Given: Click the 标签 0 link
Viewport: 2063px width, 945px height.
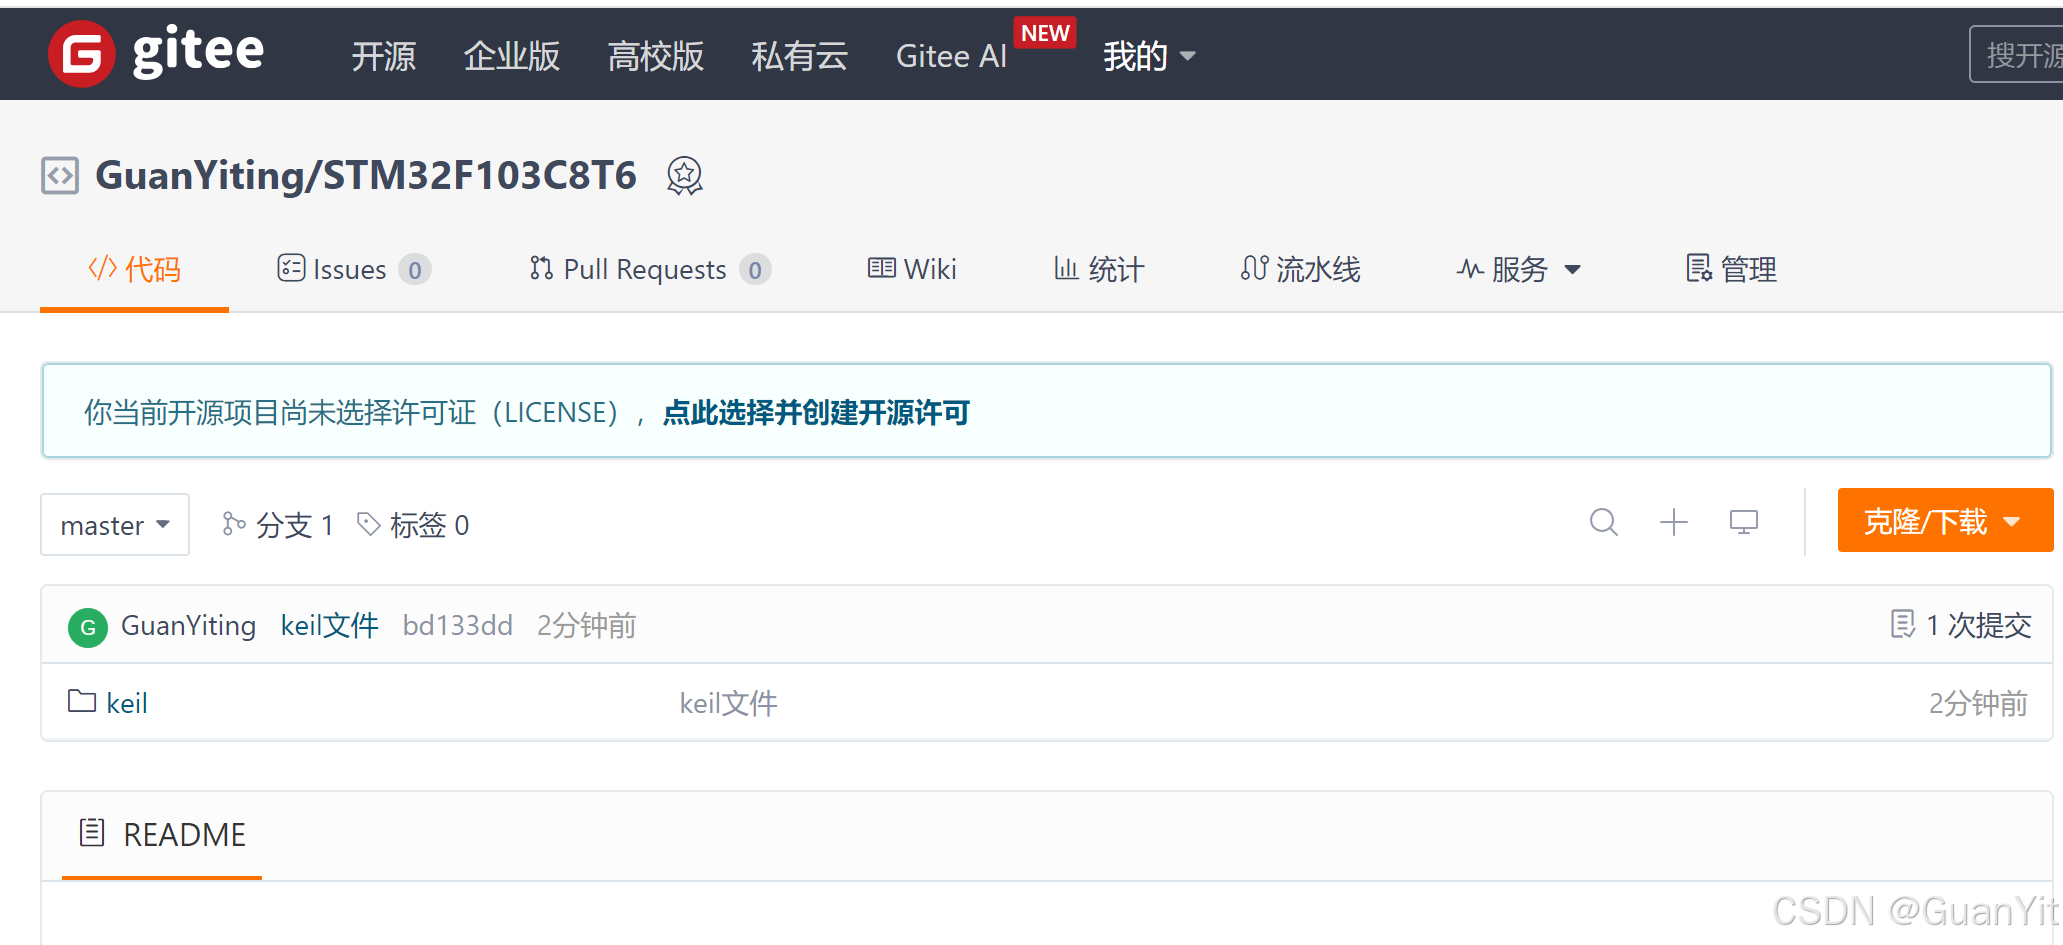Looking at the screenshot, I should [413, 524].
